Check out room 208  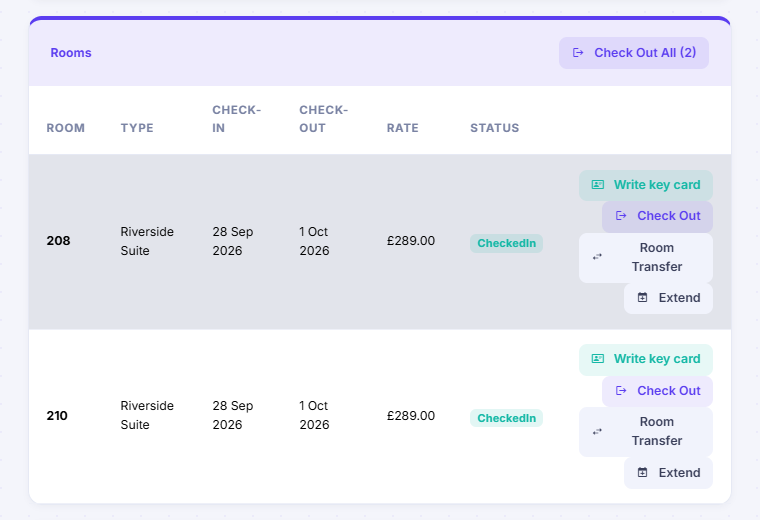(x=657, y=216)
